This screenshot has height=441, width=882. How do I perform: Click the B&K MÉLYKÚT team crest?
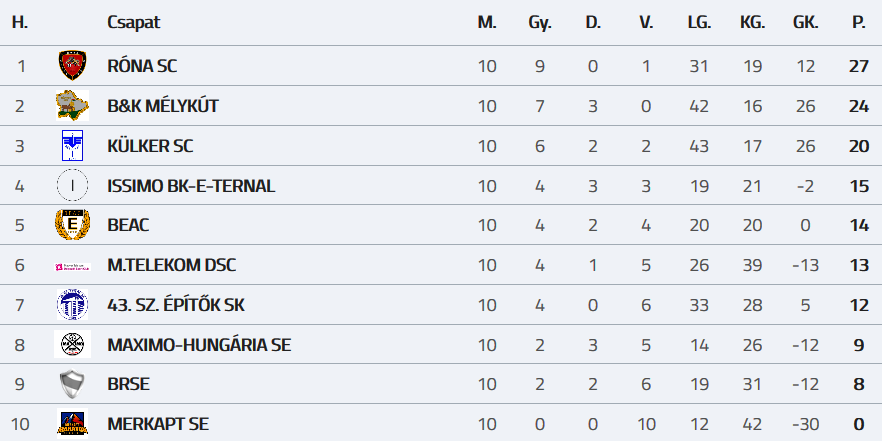(72, 106)
